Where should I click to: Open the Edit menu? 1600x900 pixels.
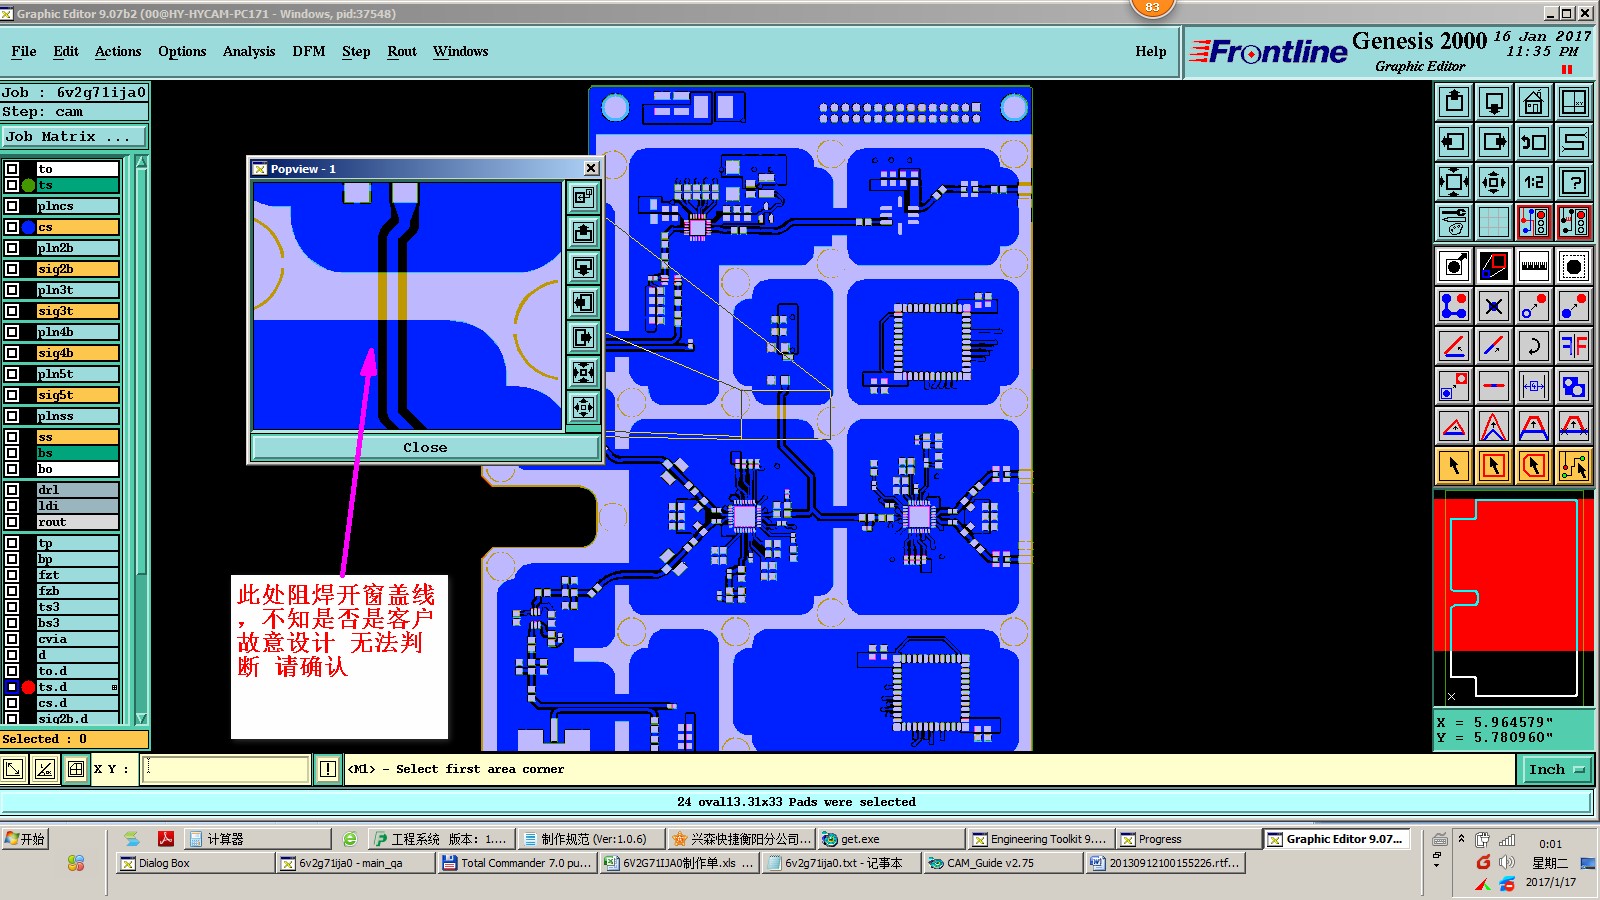(x=66, y=51)
